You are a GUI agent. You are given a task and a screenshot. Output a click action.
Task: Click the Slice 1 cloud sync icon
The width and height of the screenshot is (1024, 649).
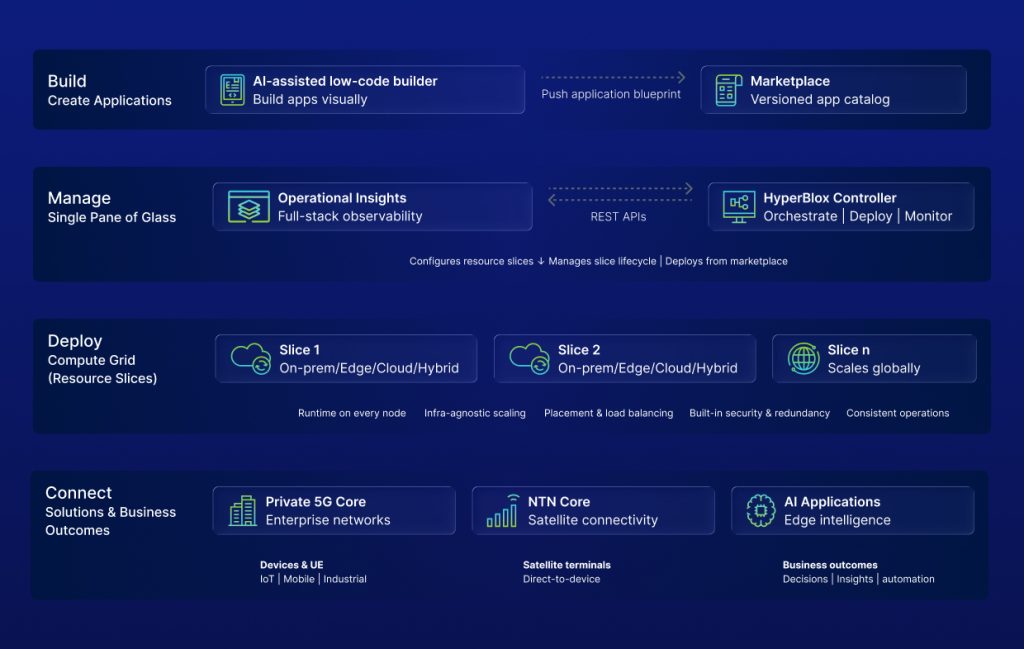point(251,358)
